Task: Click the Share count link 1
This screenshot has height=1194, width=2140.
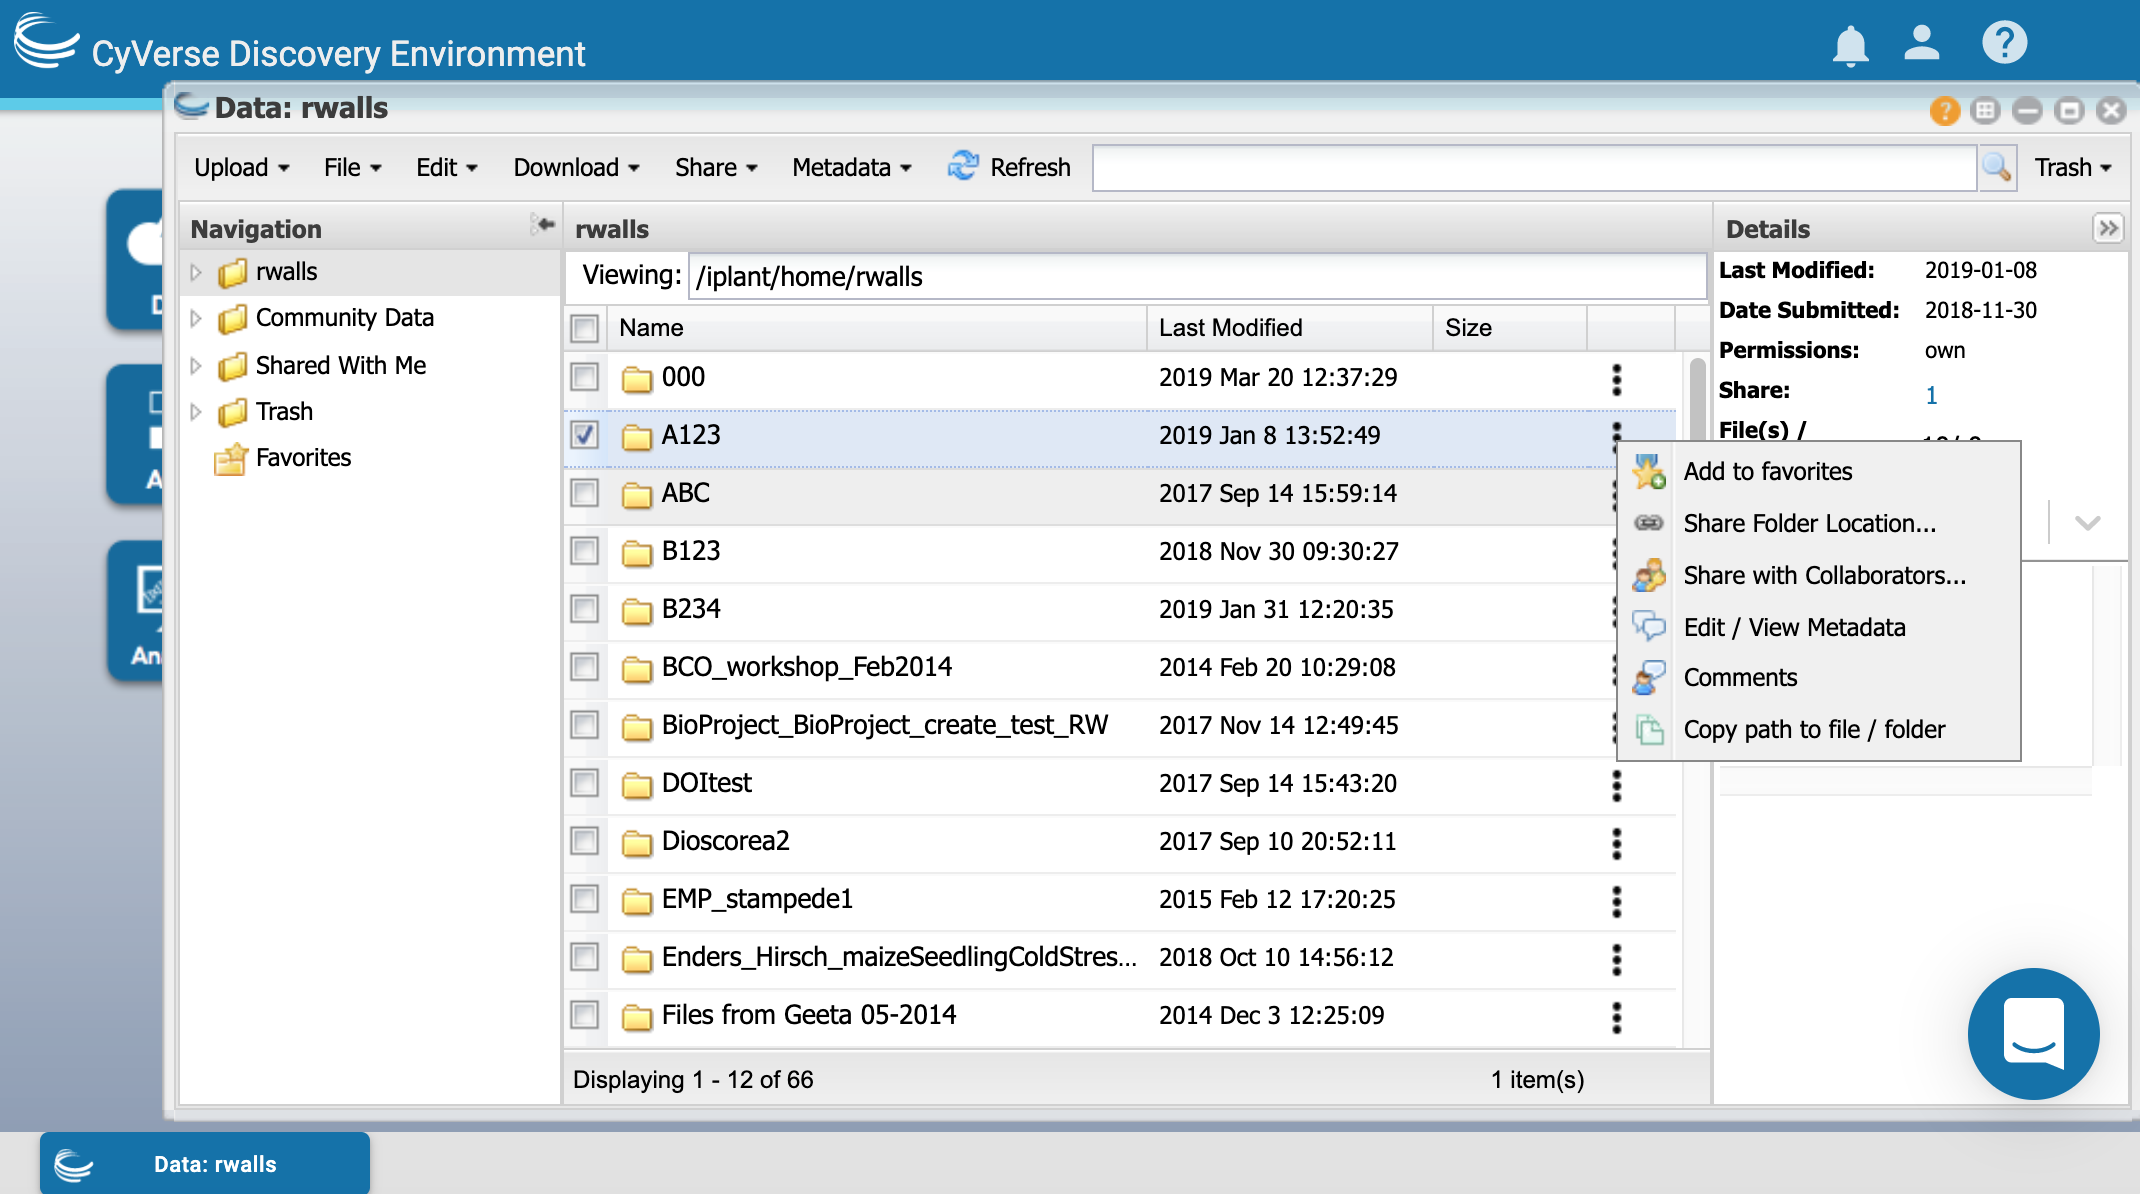Action: pos(1931,395)
